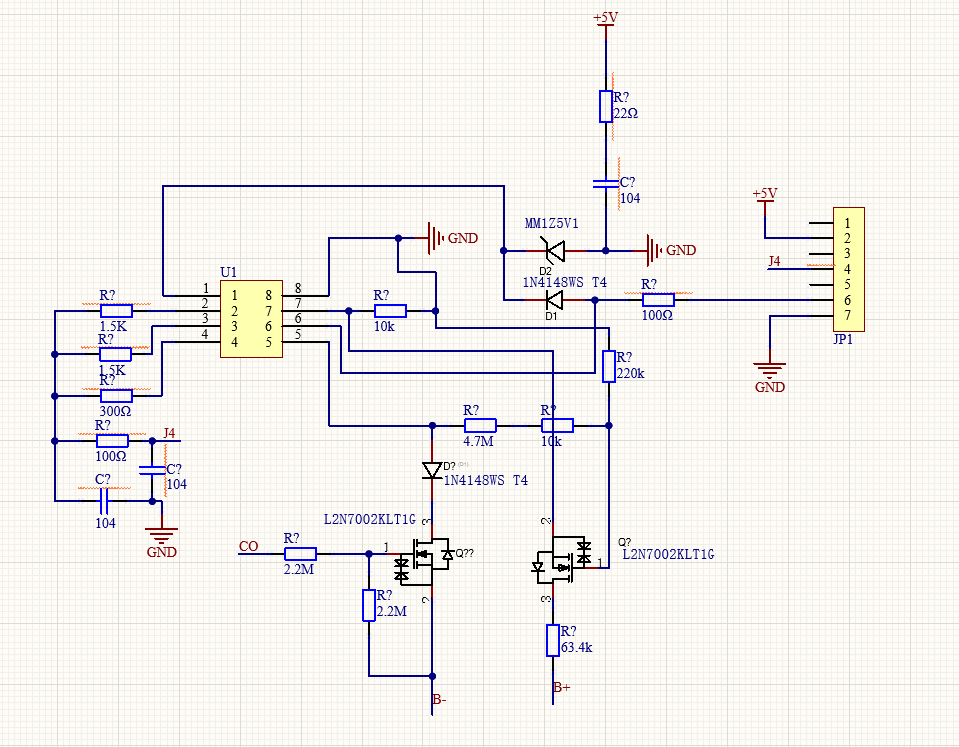Click the 300Ω value text

tap(116, 412)
